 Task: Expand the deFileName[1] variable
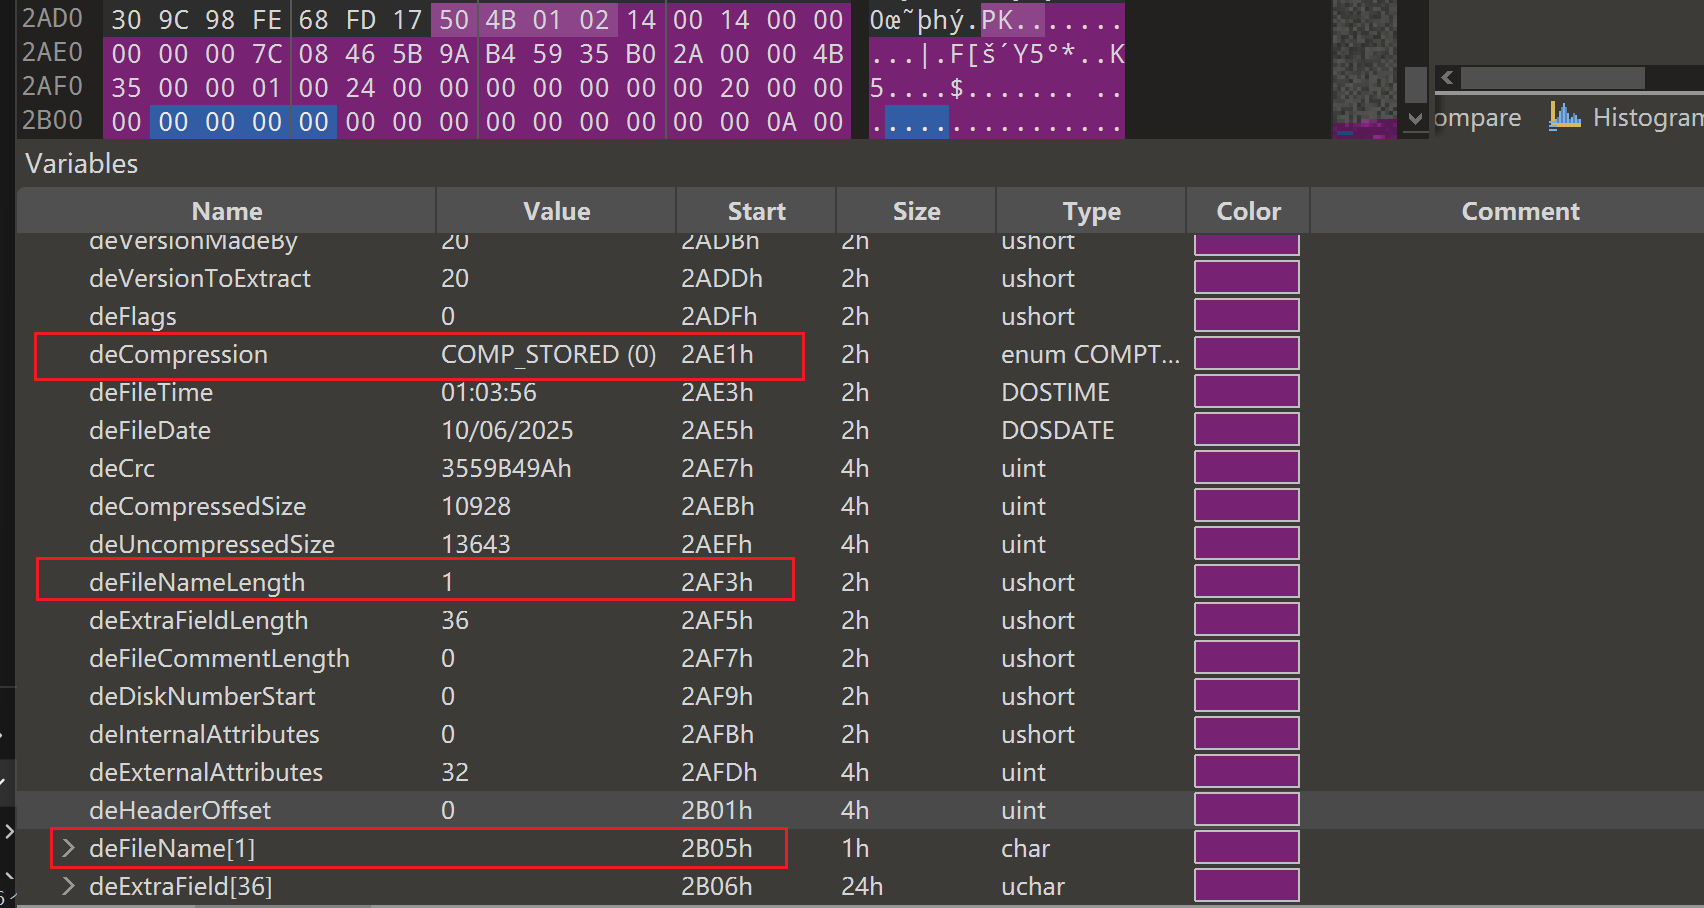click(68, 848)
